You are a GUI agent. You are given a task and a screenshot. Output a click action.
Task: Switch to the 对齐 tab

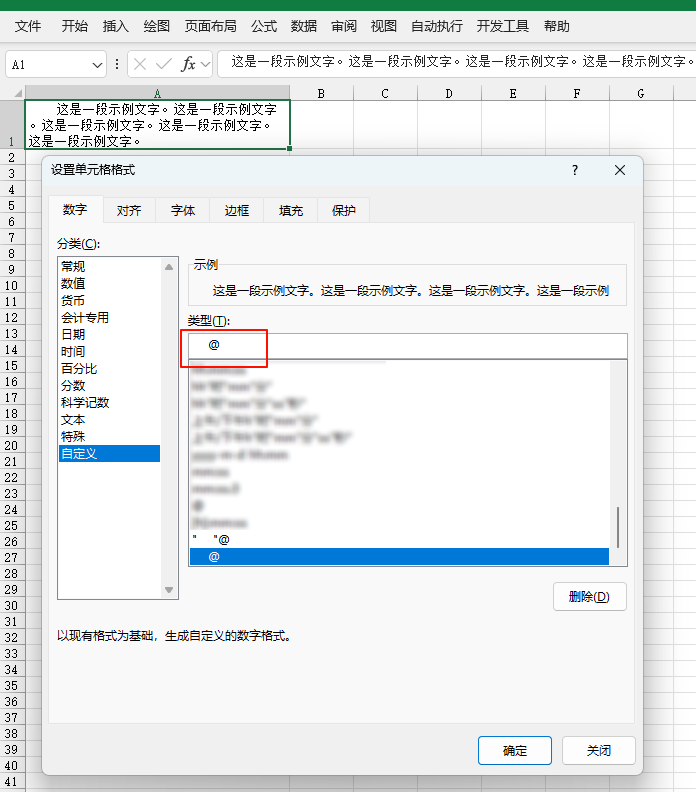coord(129,211)
